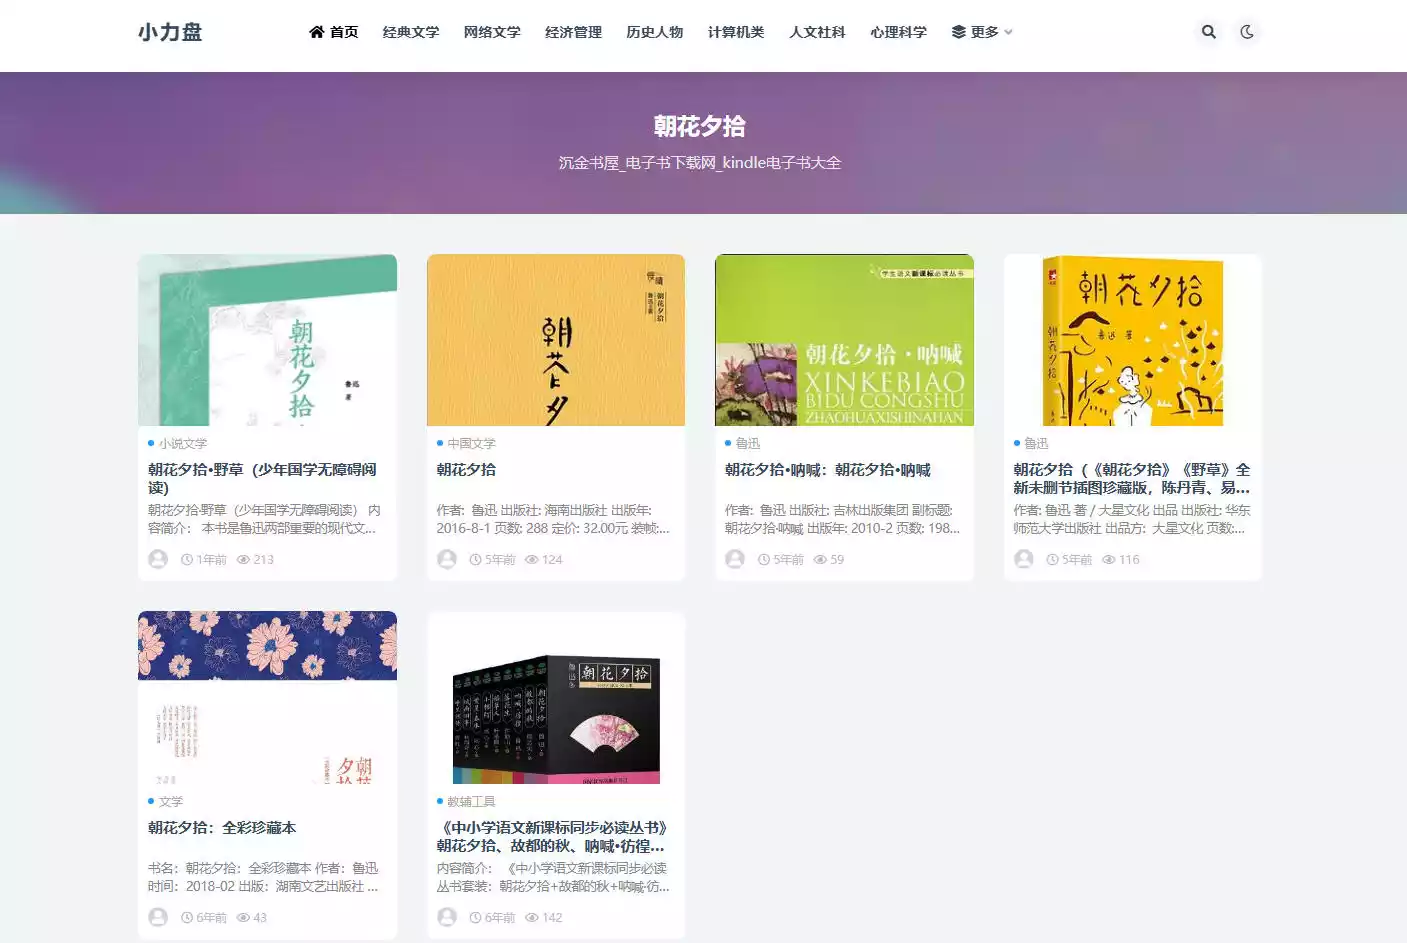1407x943 pixels.
Task: Open orange cover of 朝花夕拾 海南出版社 book
Action: pos(556,340)
